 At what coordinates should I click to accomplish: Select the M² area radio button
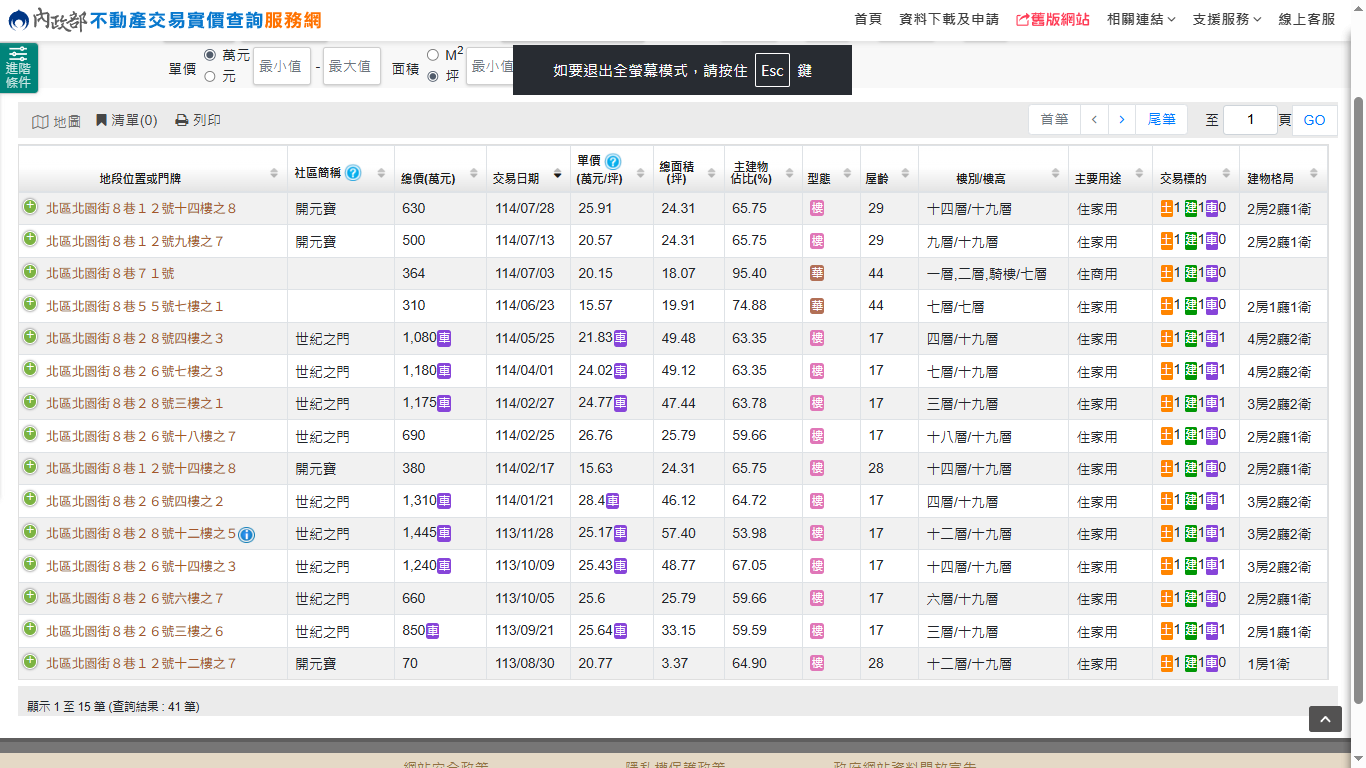pyautogui.click(x=433, y=55)
